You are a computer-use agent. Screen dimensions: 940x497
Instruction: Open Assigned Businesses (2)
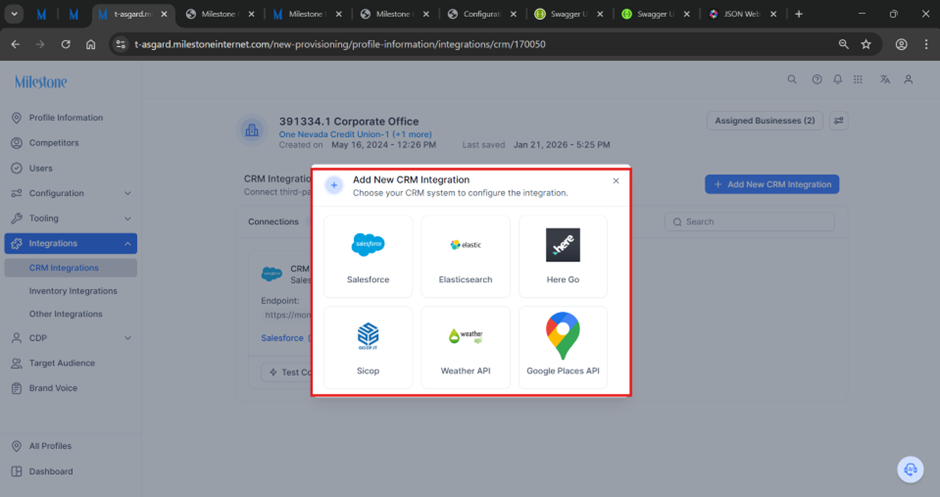click(x=765, y=121)
